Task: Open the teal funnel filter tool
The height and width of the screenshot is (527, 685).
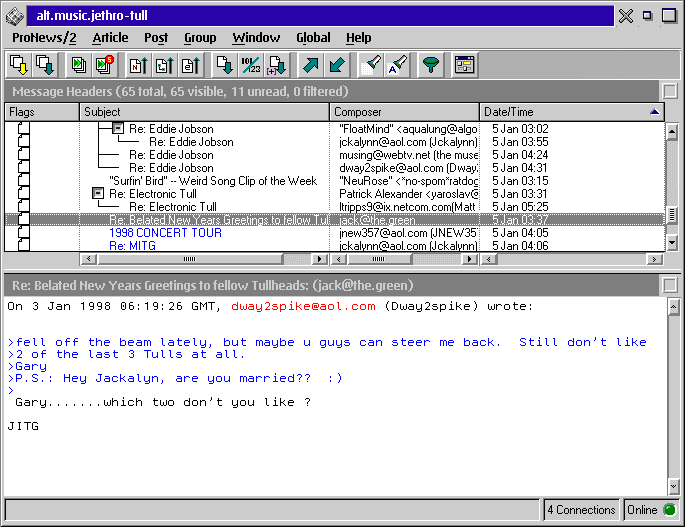Action: [x=431, y=65]
